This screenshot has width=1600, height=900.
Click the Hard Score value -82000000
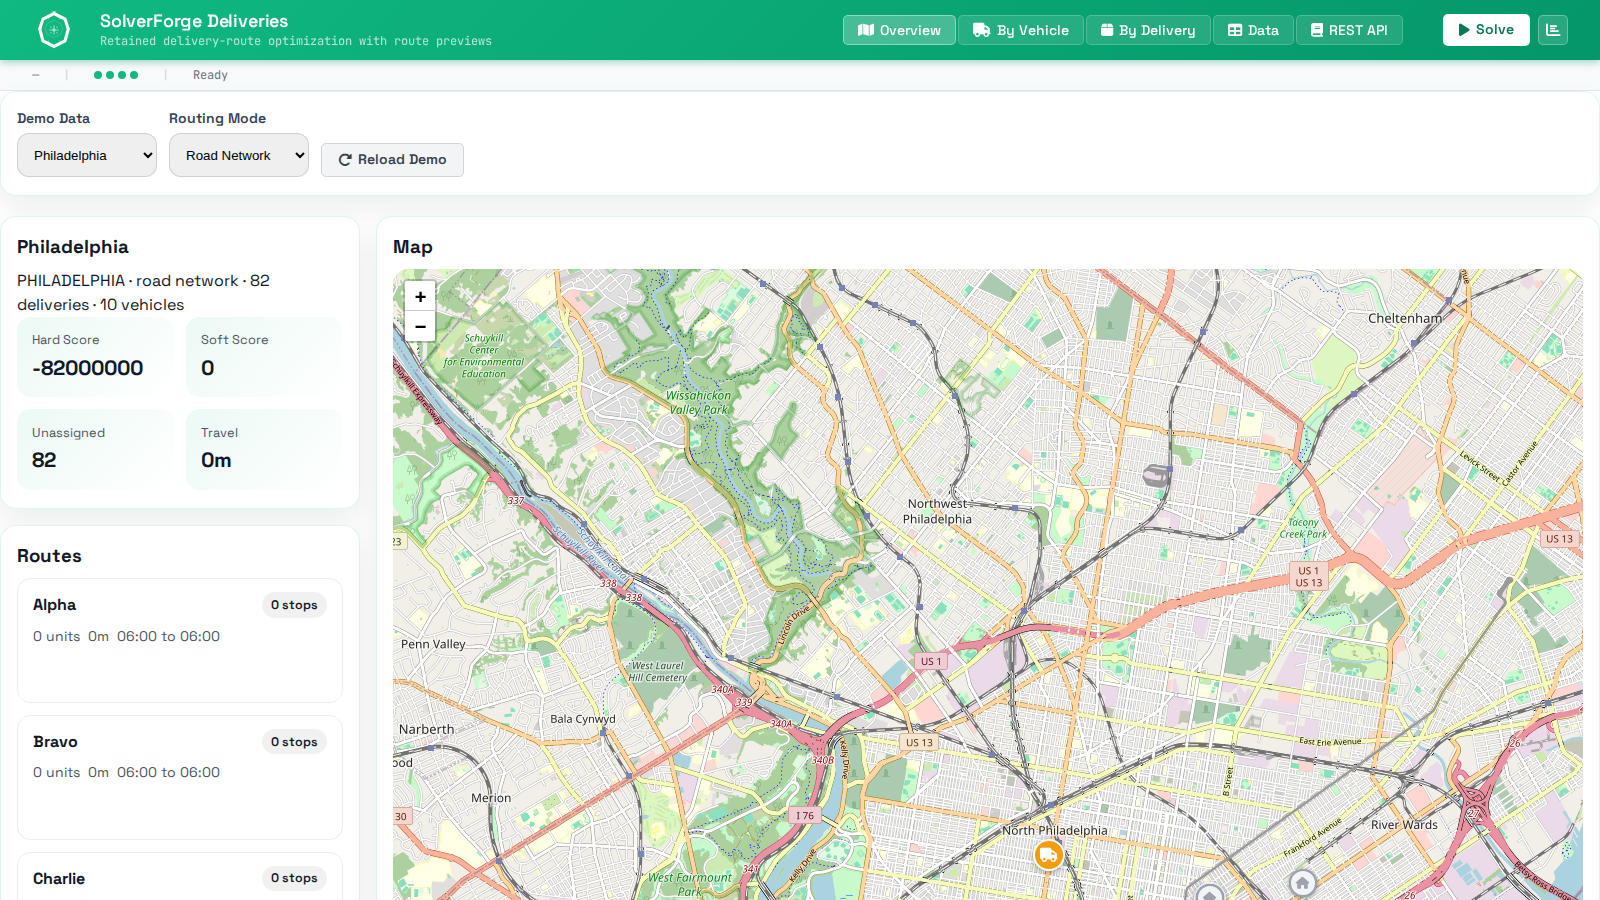[x=88, y=368]
